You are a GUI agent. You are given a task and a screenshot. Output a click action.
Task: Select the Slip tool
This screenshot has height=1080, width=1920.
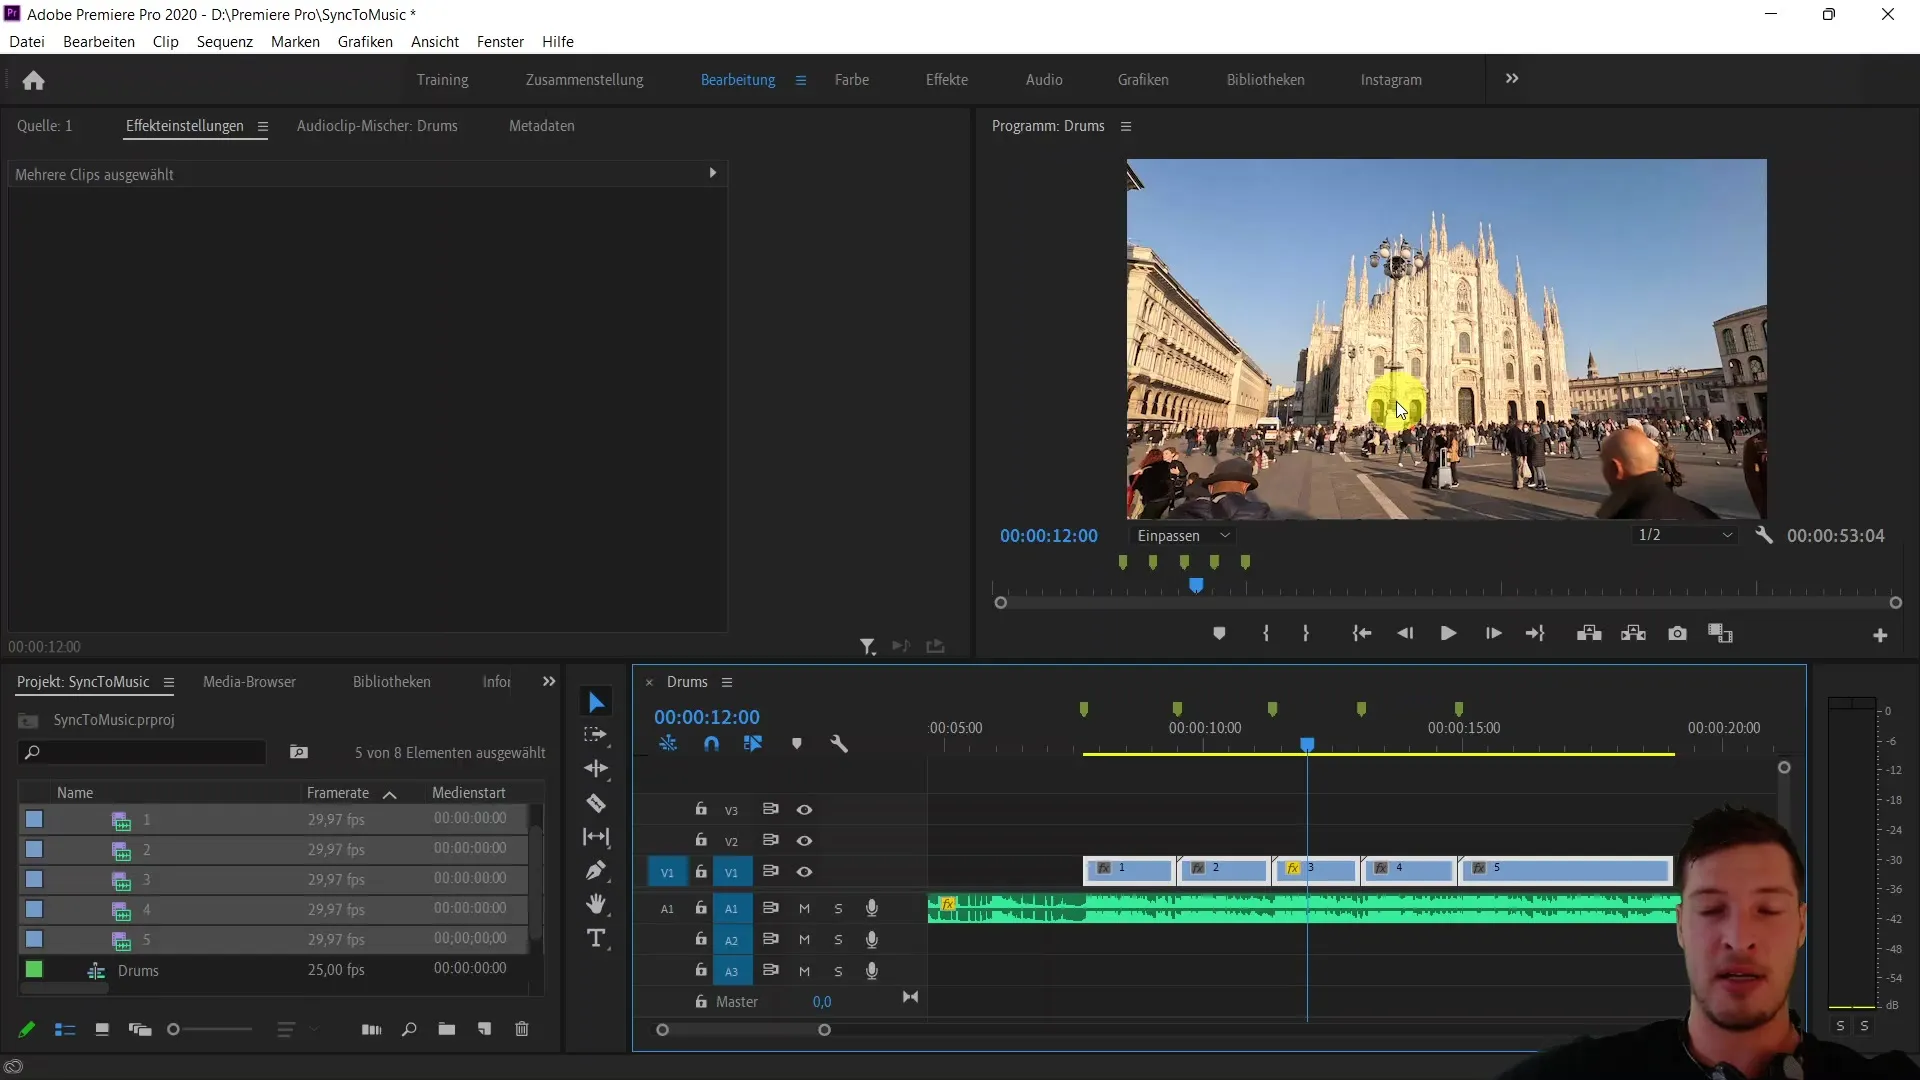pyautogui.click(x=596, y=837)
